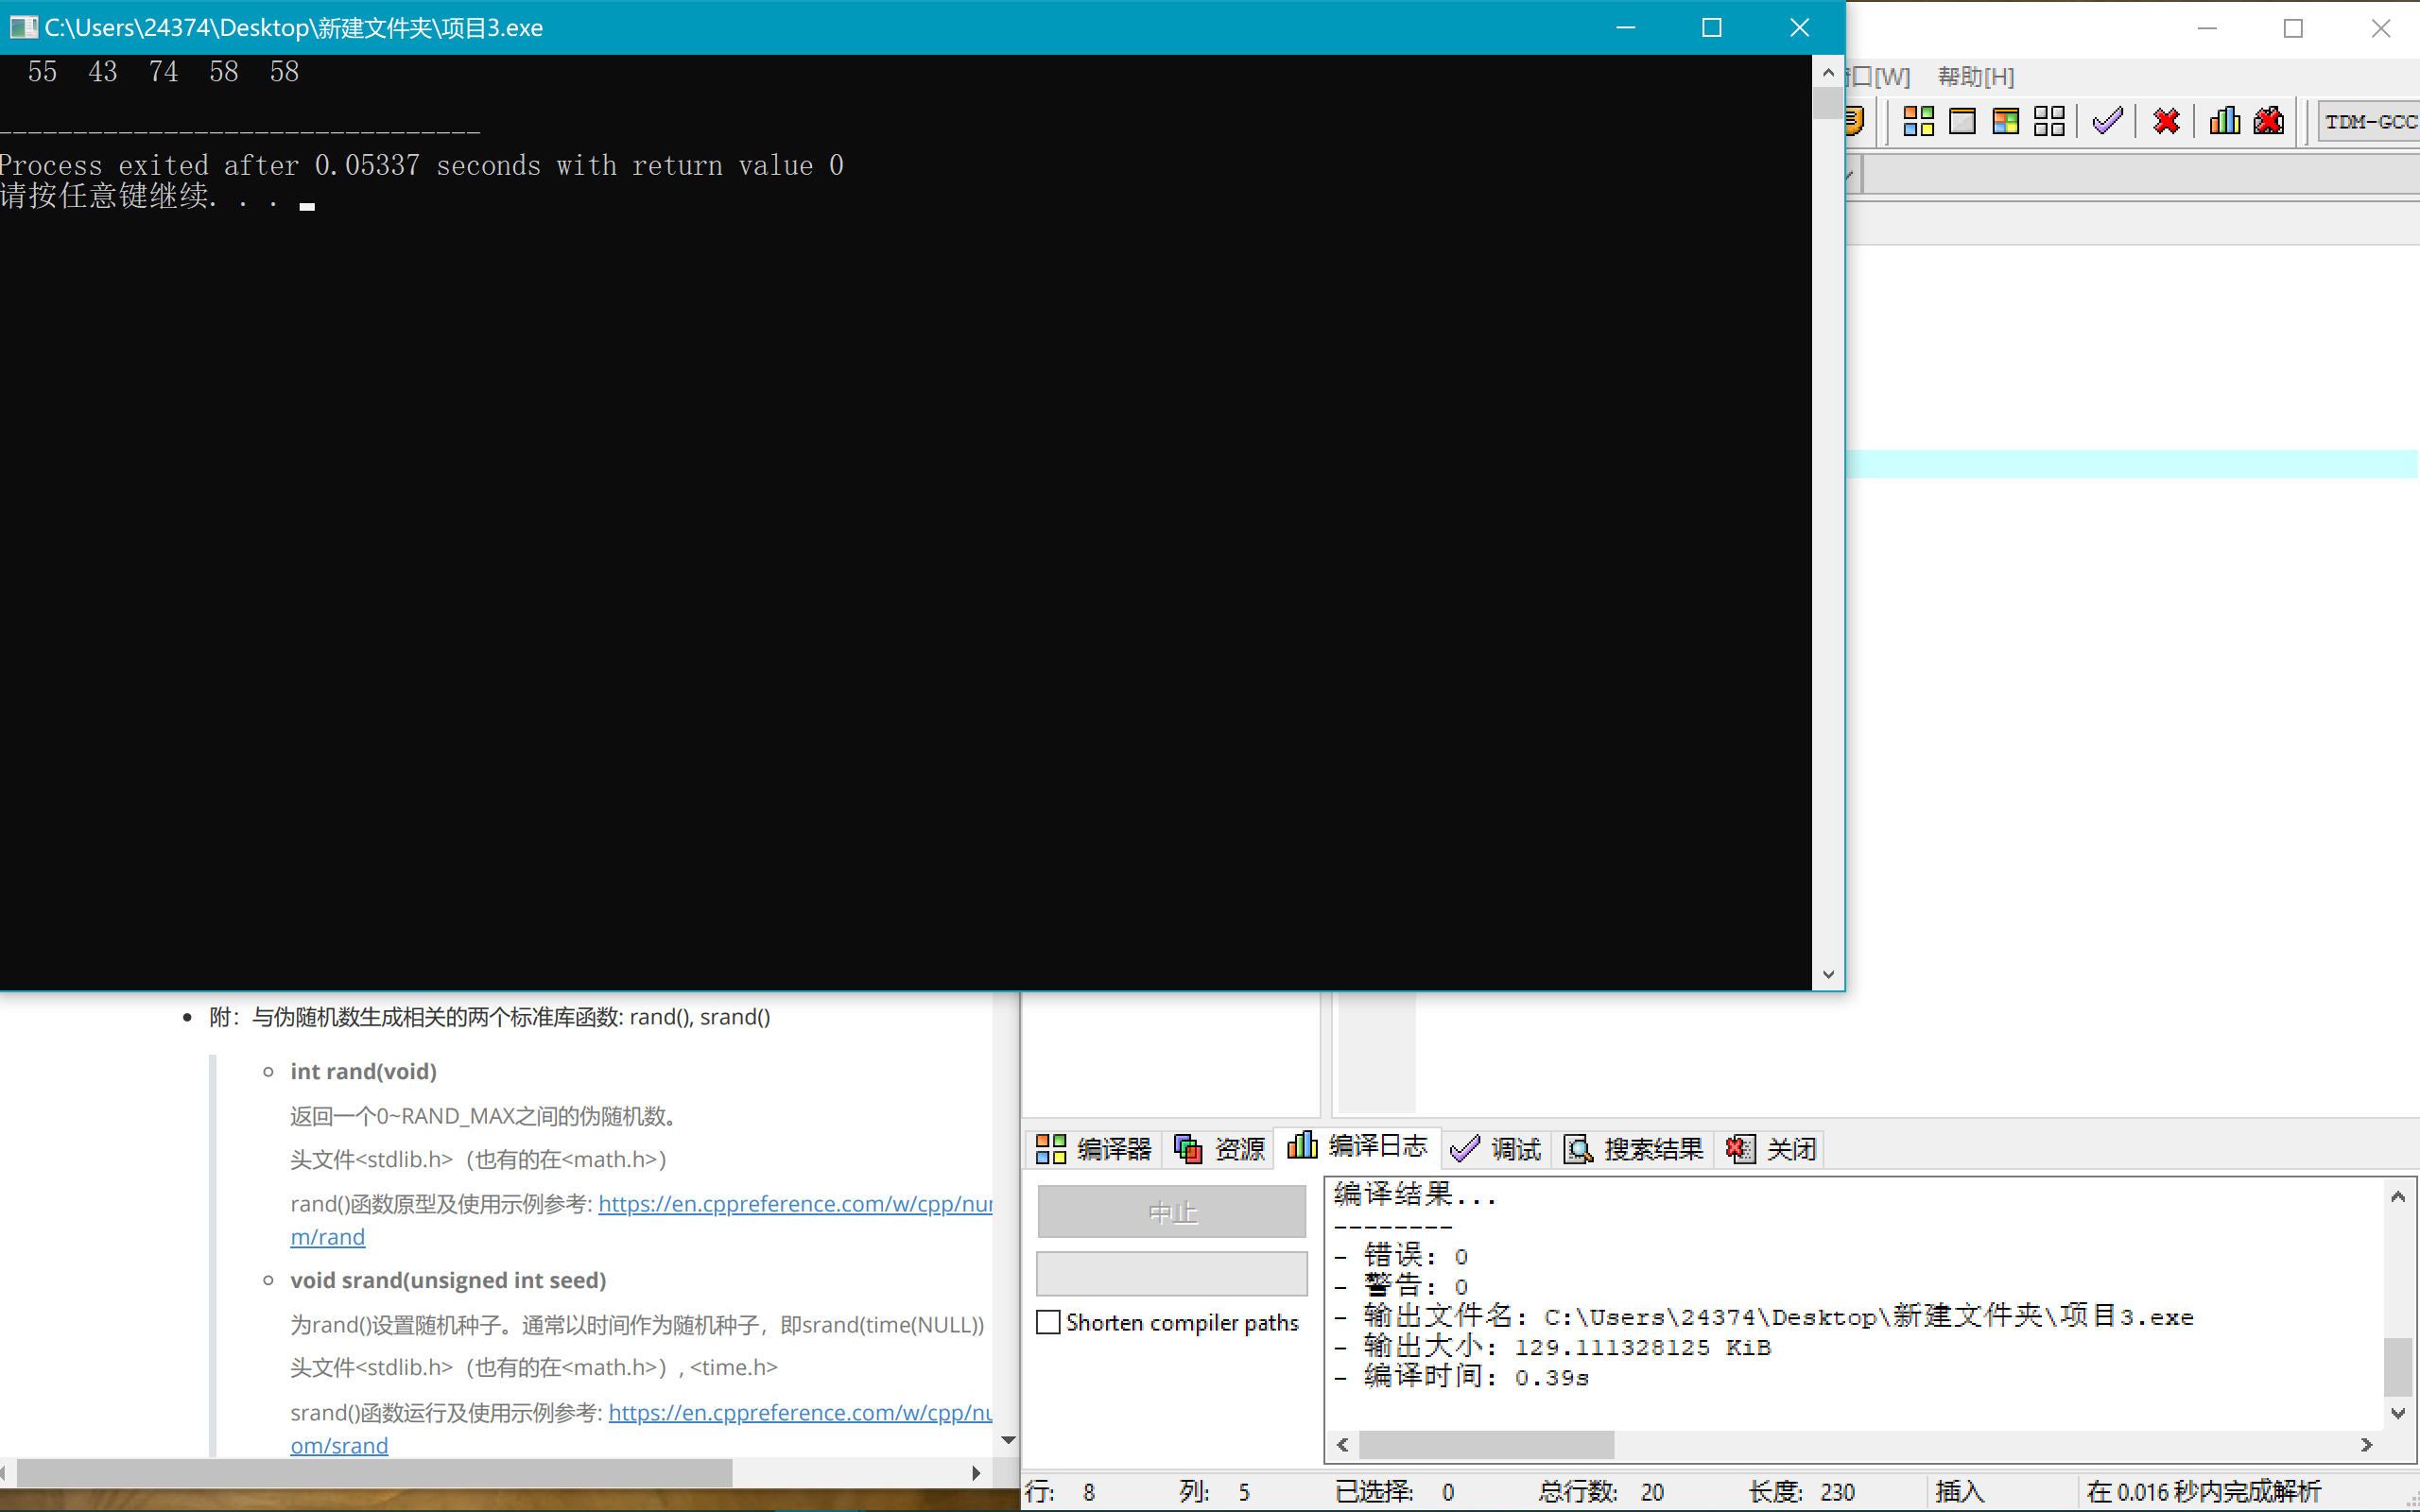Click the Compile icon (four colored squares)
This screenshot has height=1512, width=2420.
coord(1918,121)
